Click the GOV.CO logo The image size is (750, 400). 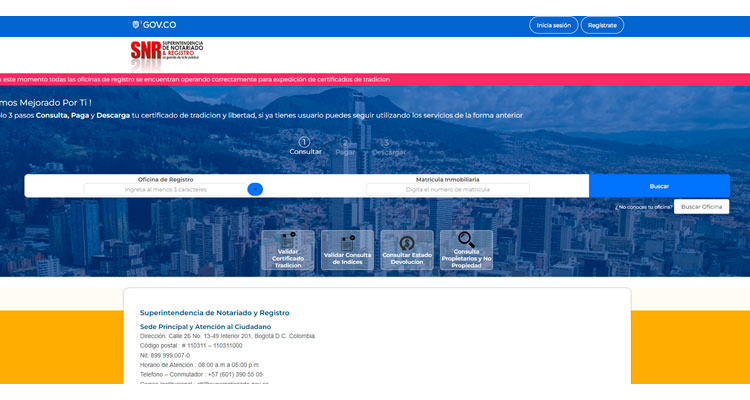click(x=154, y=25)
